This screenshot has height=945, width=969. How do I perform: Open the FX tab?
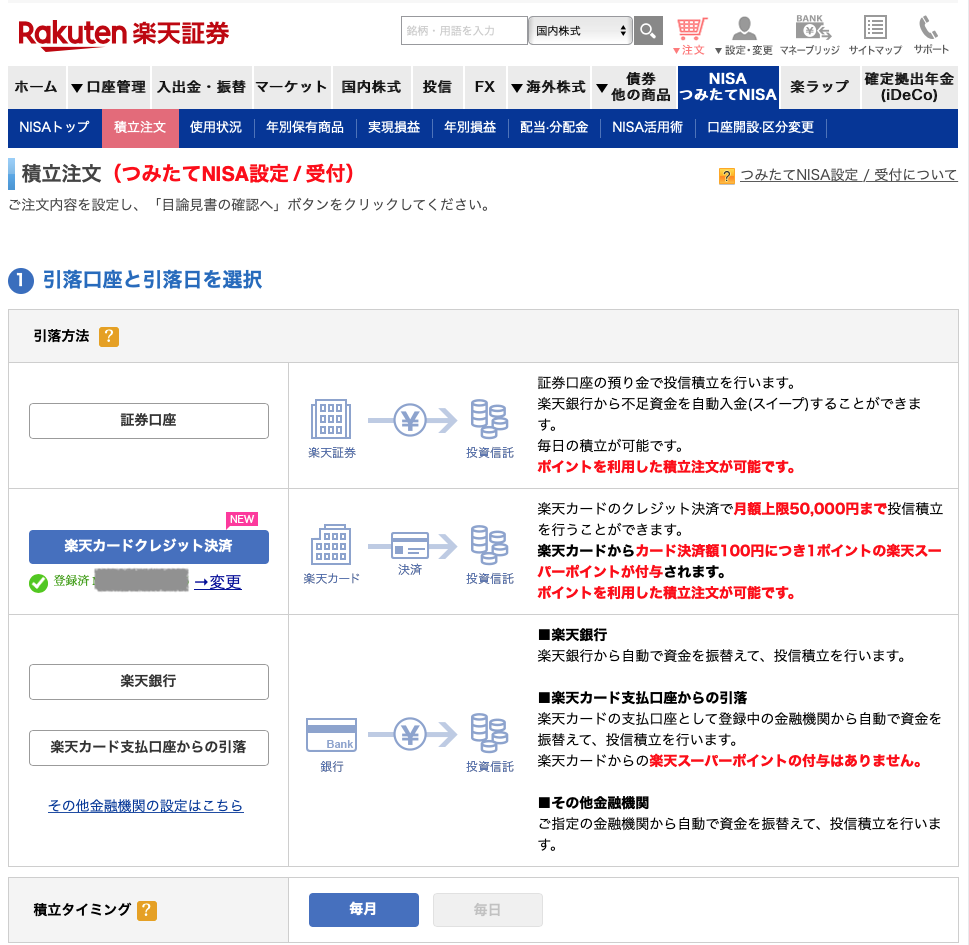(484, 87)
